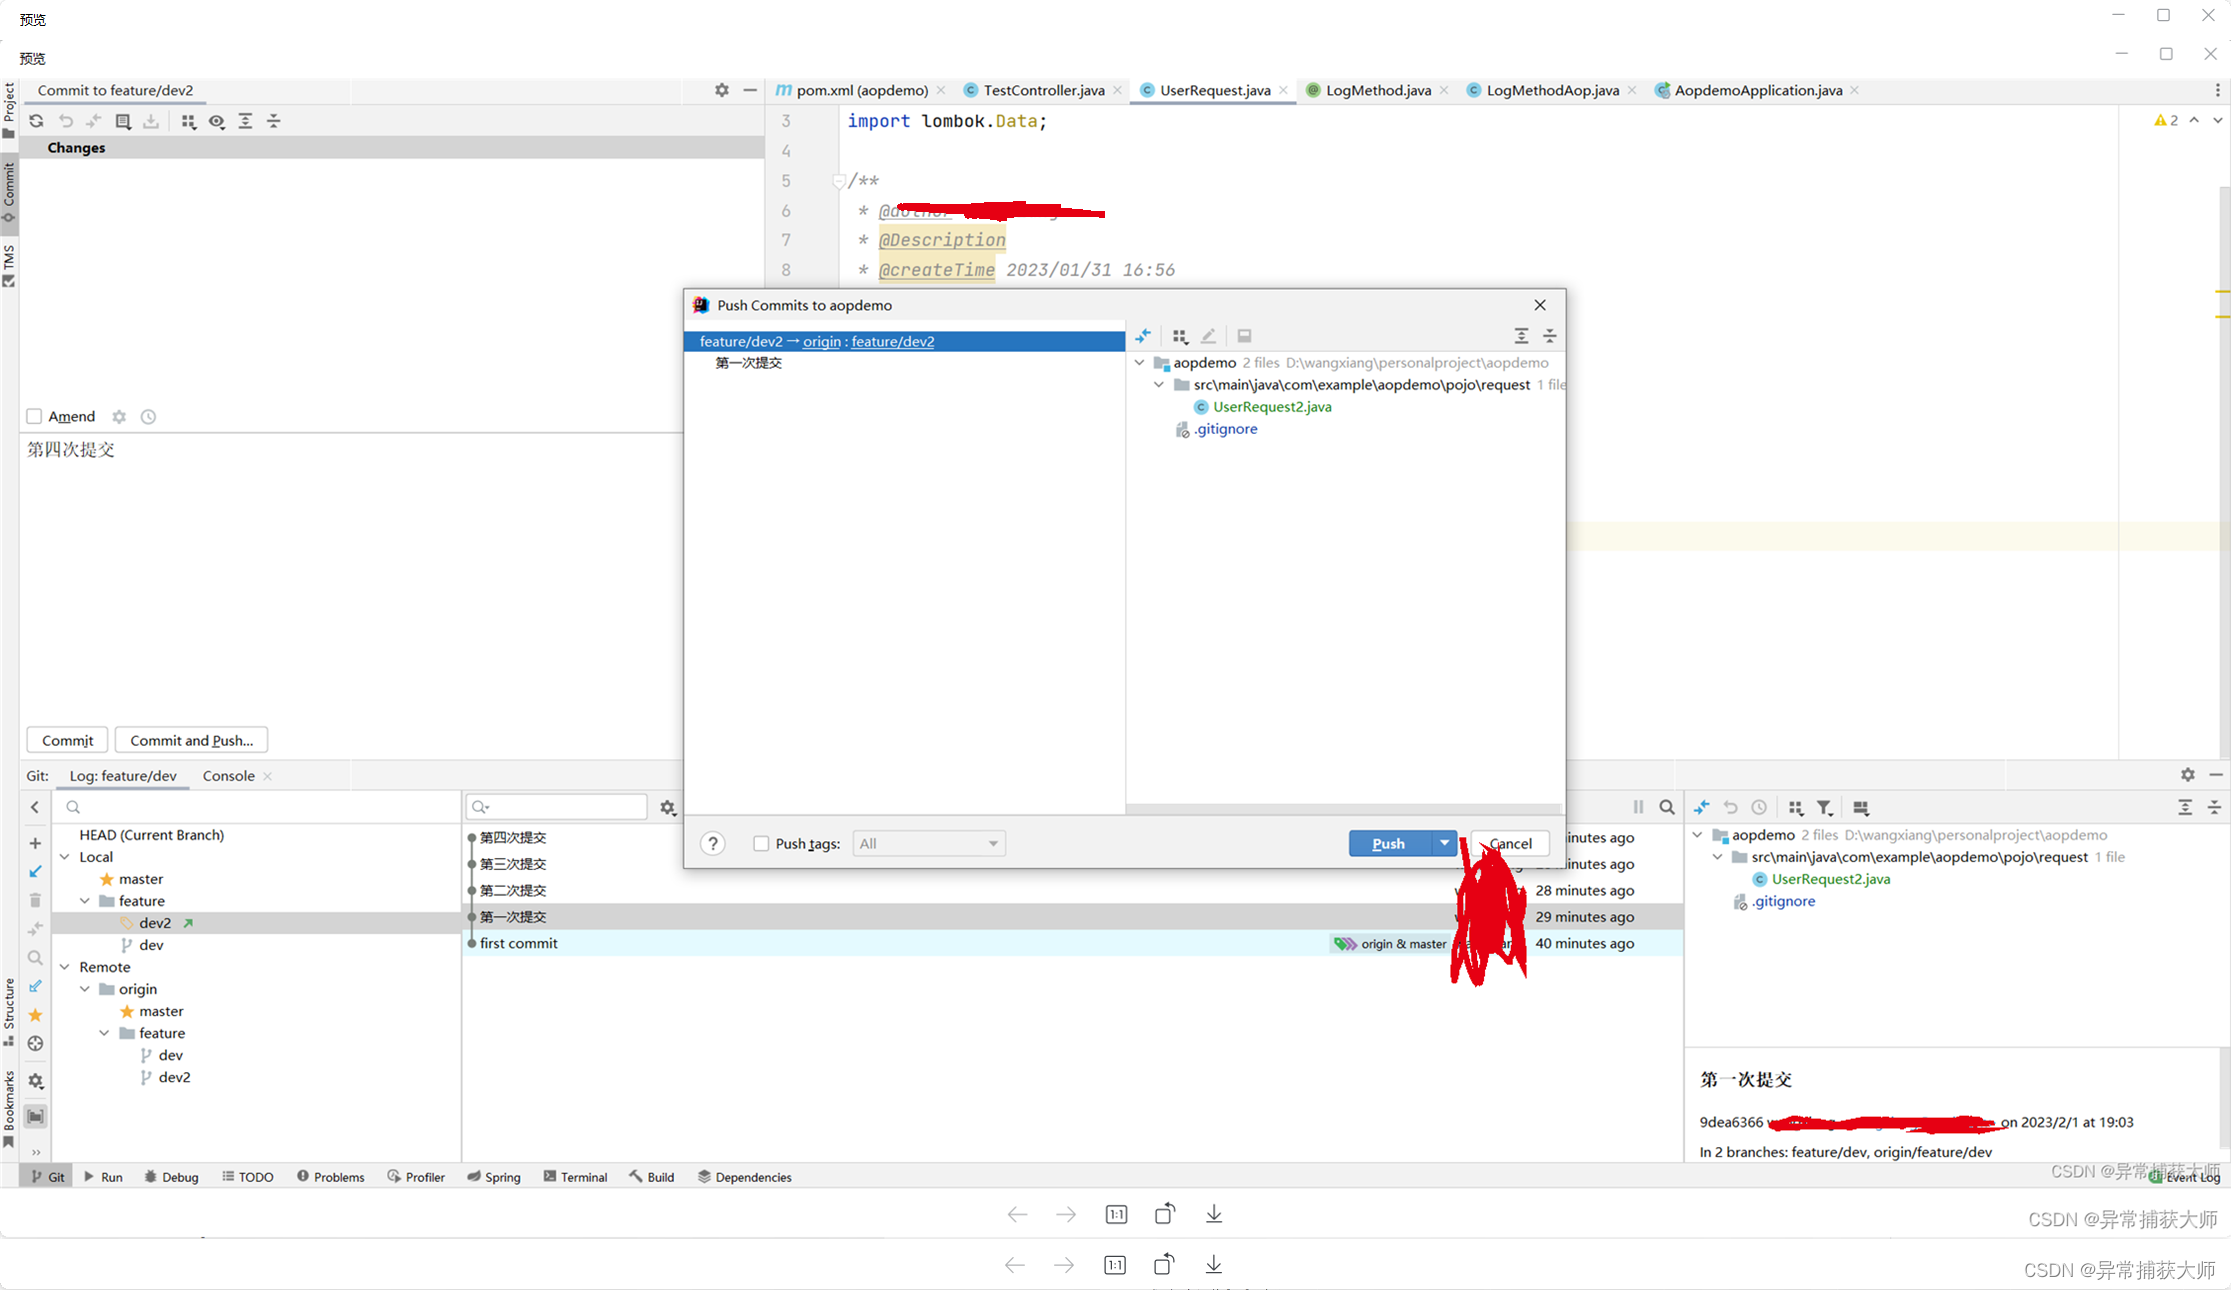Click the help question mark icon in Push dialog
Viewport: 2231px width, 1290px height.
pos(711,842)
